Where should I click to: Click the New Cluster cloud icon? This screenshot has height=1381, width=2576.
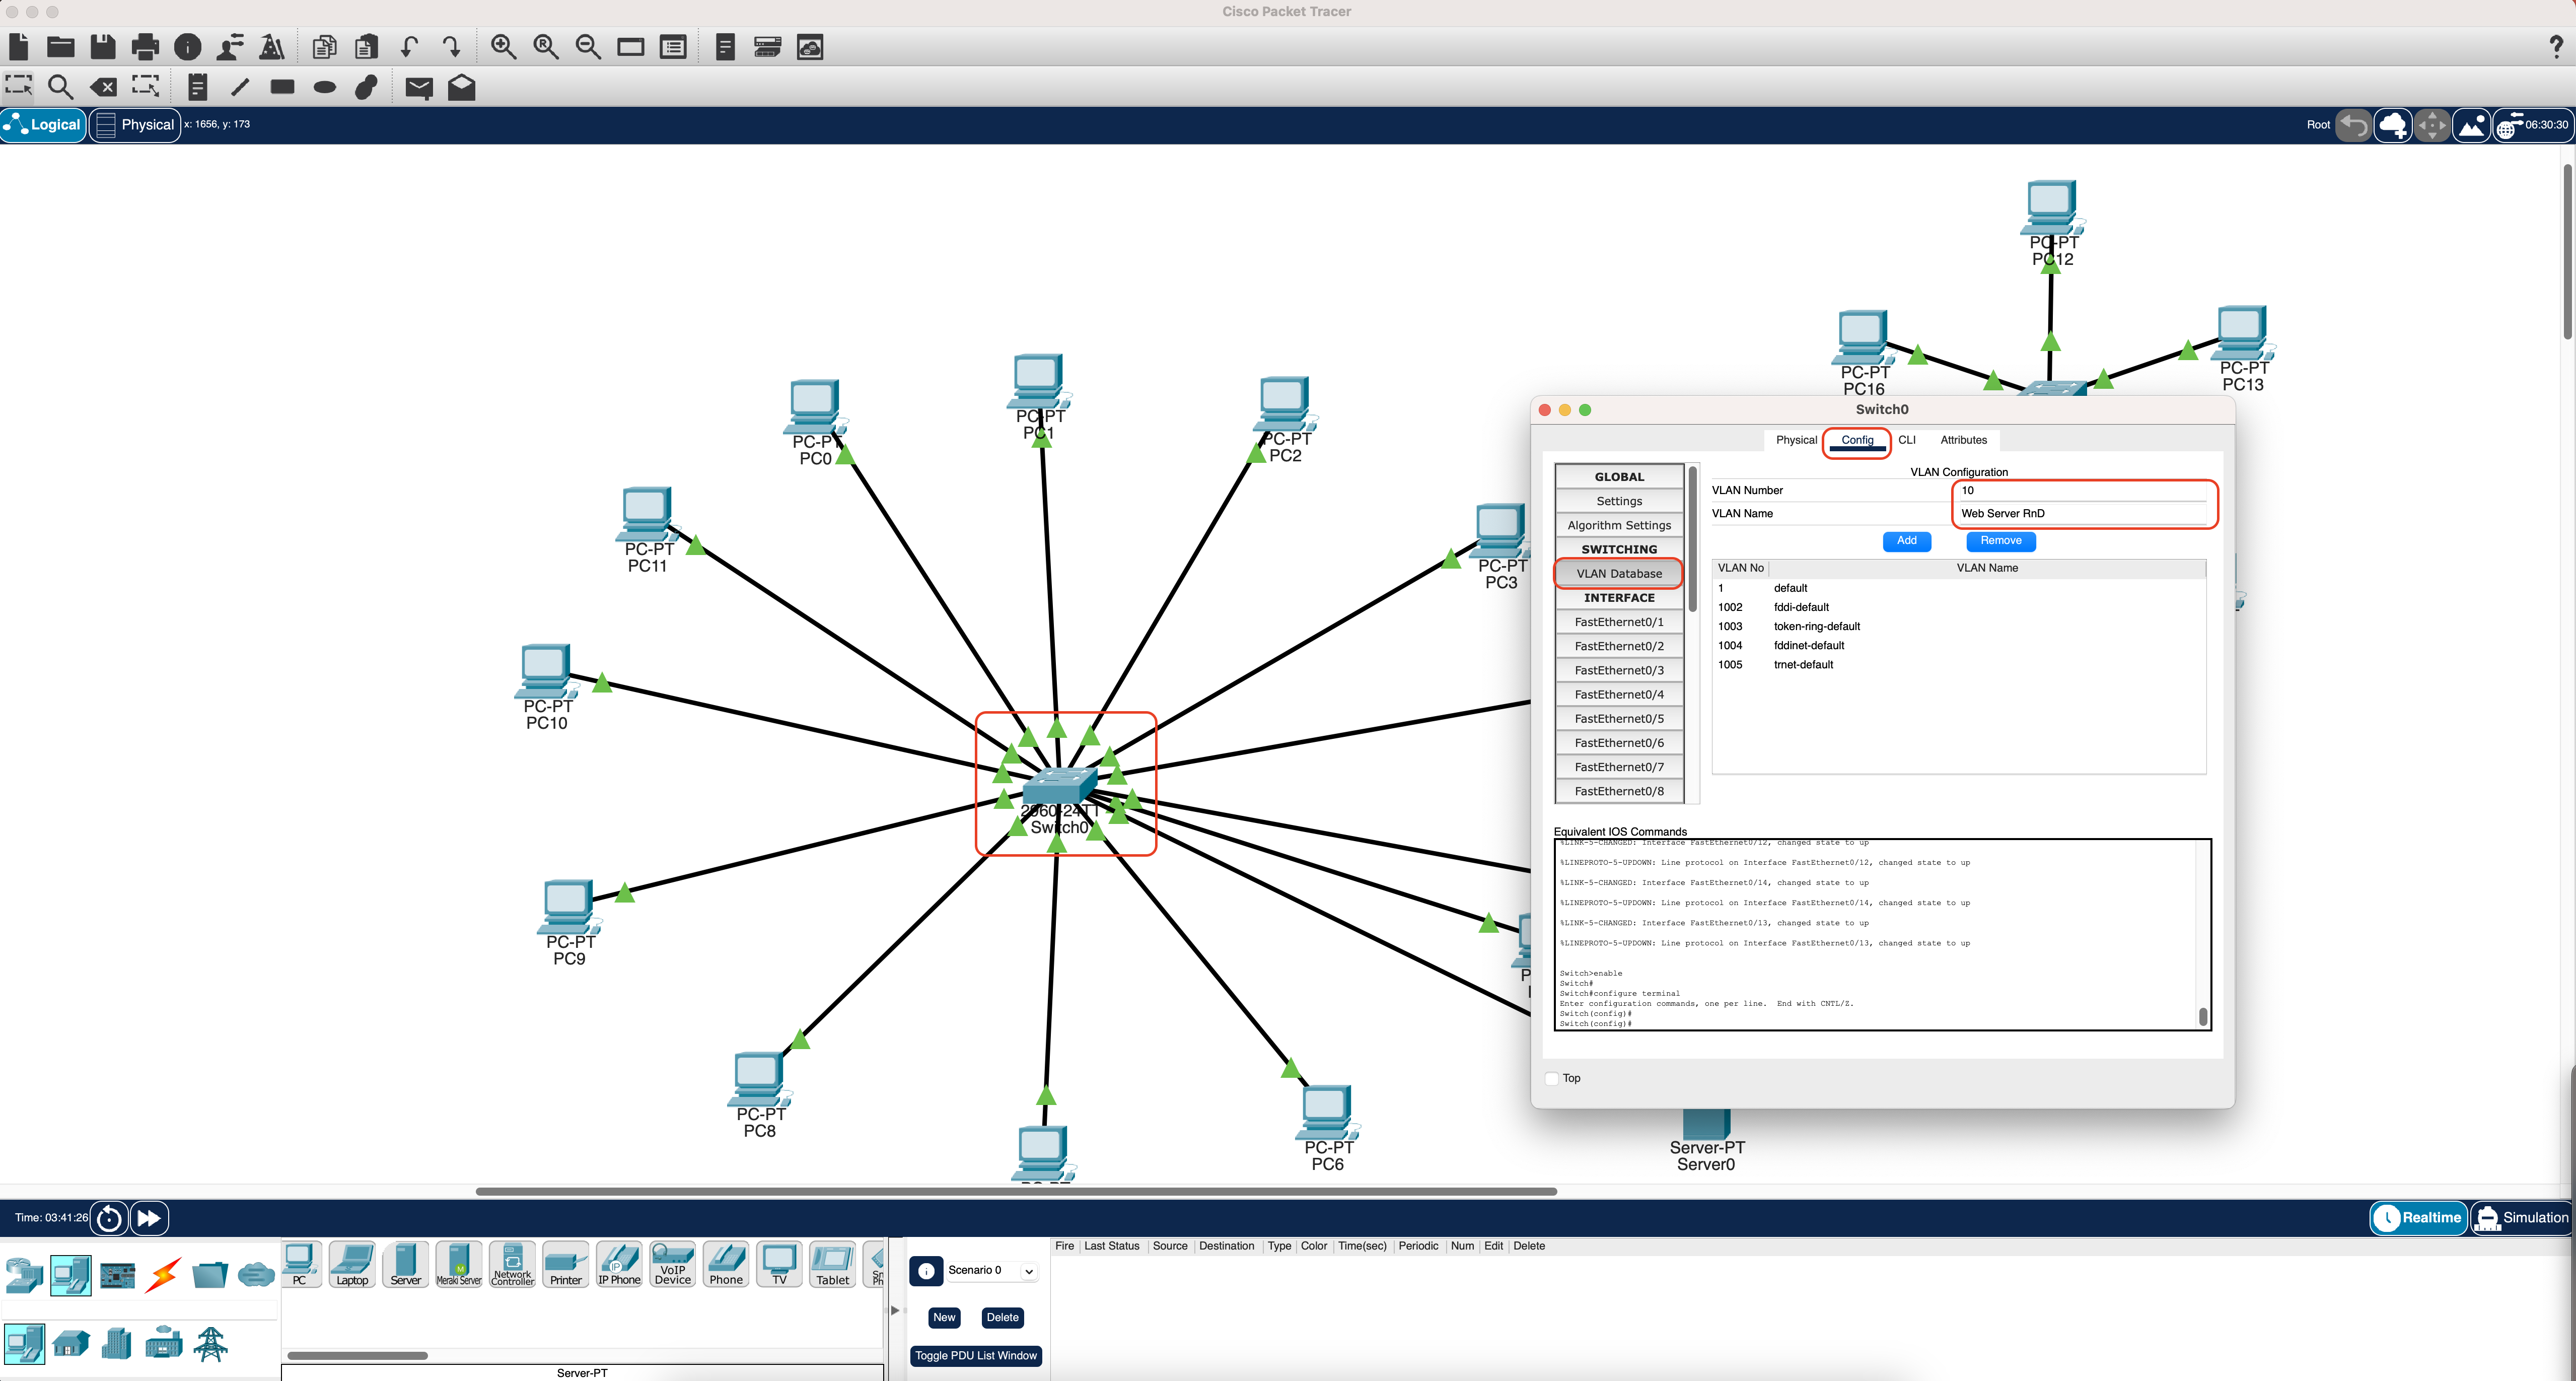tap(2392, 126)
